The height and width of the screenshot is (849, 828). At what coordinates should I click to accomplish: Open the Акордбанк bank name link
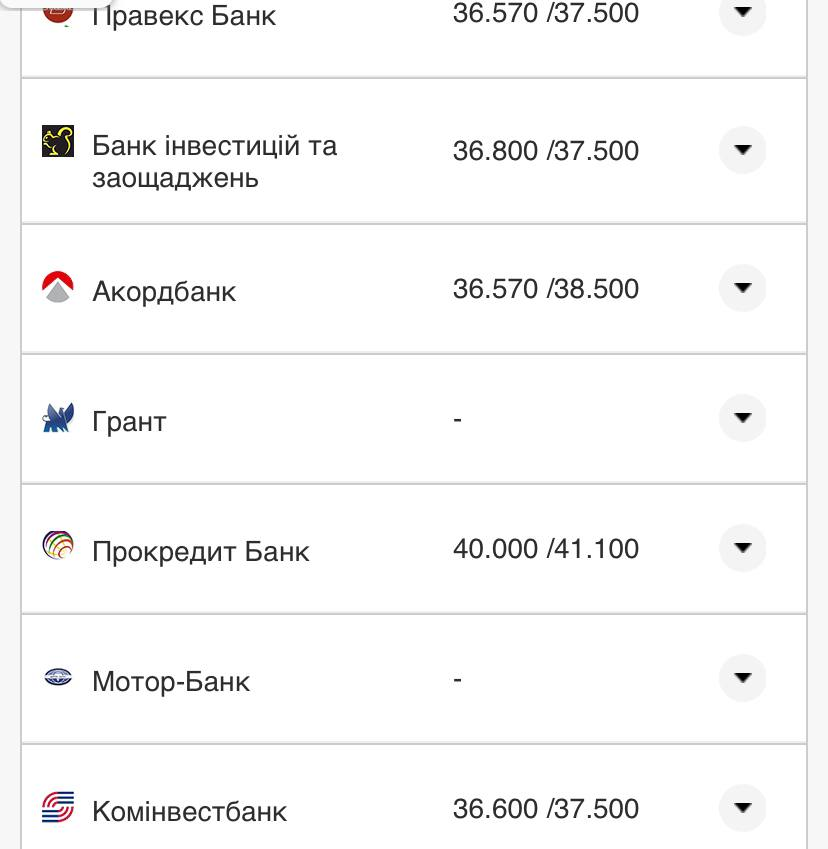pos(164,292)
